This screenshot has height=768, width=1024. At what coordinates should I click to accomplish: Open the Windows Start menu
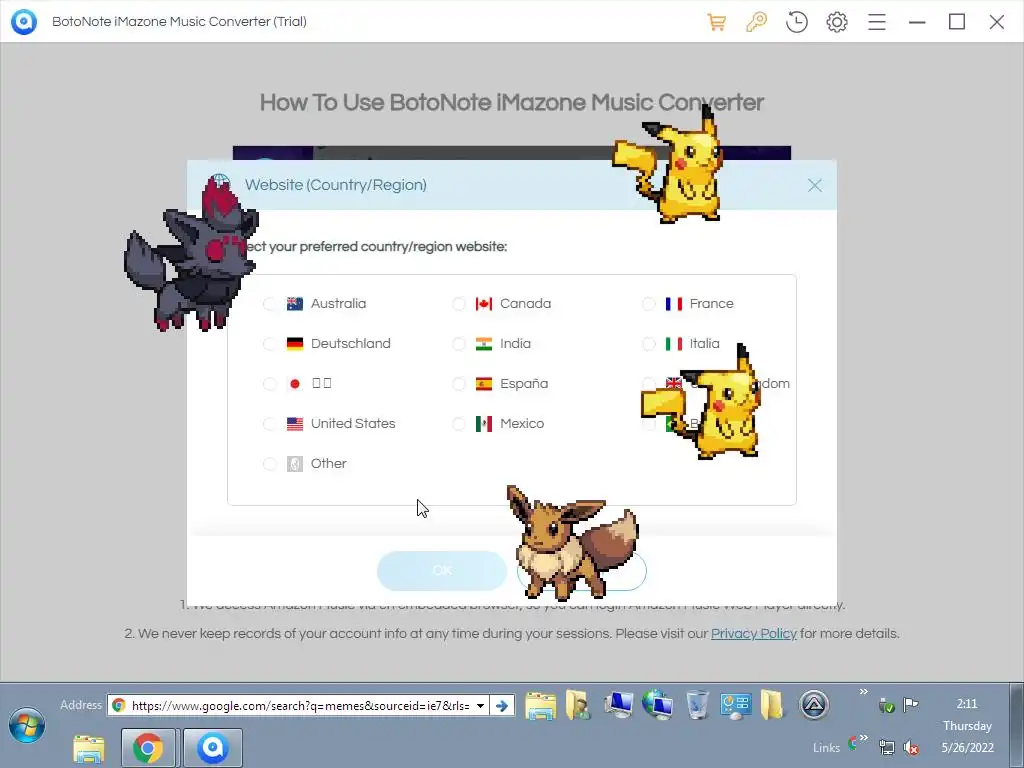coord(27,725)
